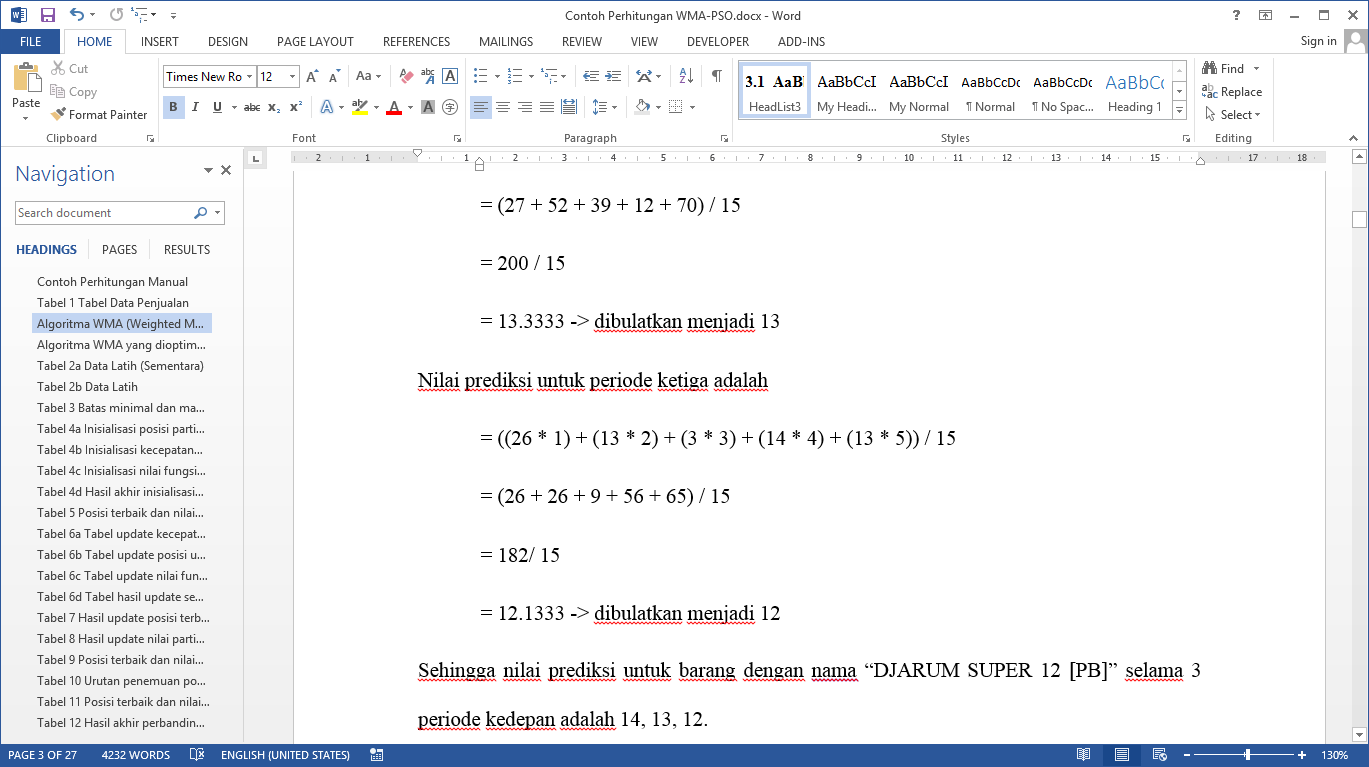1369x767 pixels.
Task: Expand the Styles gallery more arrow
Action: click(1180, 108)
